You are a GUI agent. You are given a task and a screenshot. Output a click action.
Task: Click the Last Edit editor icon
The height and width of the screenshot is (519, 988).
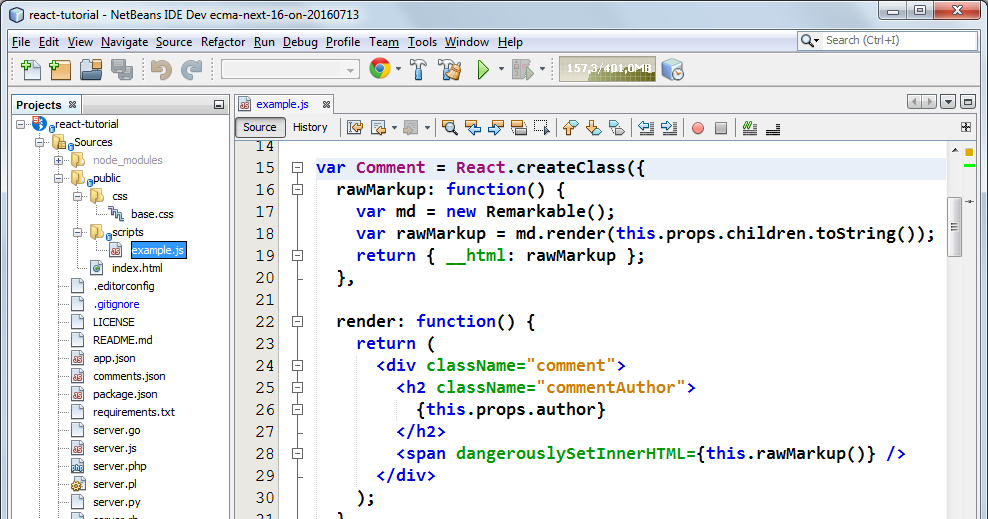click(x=355, y=128)
